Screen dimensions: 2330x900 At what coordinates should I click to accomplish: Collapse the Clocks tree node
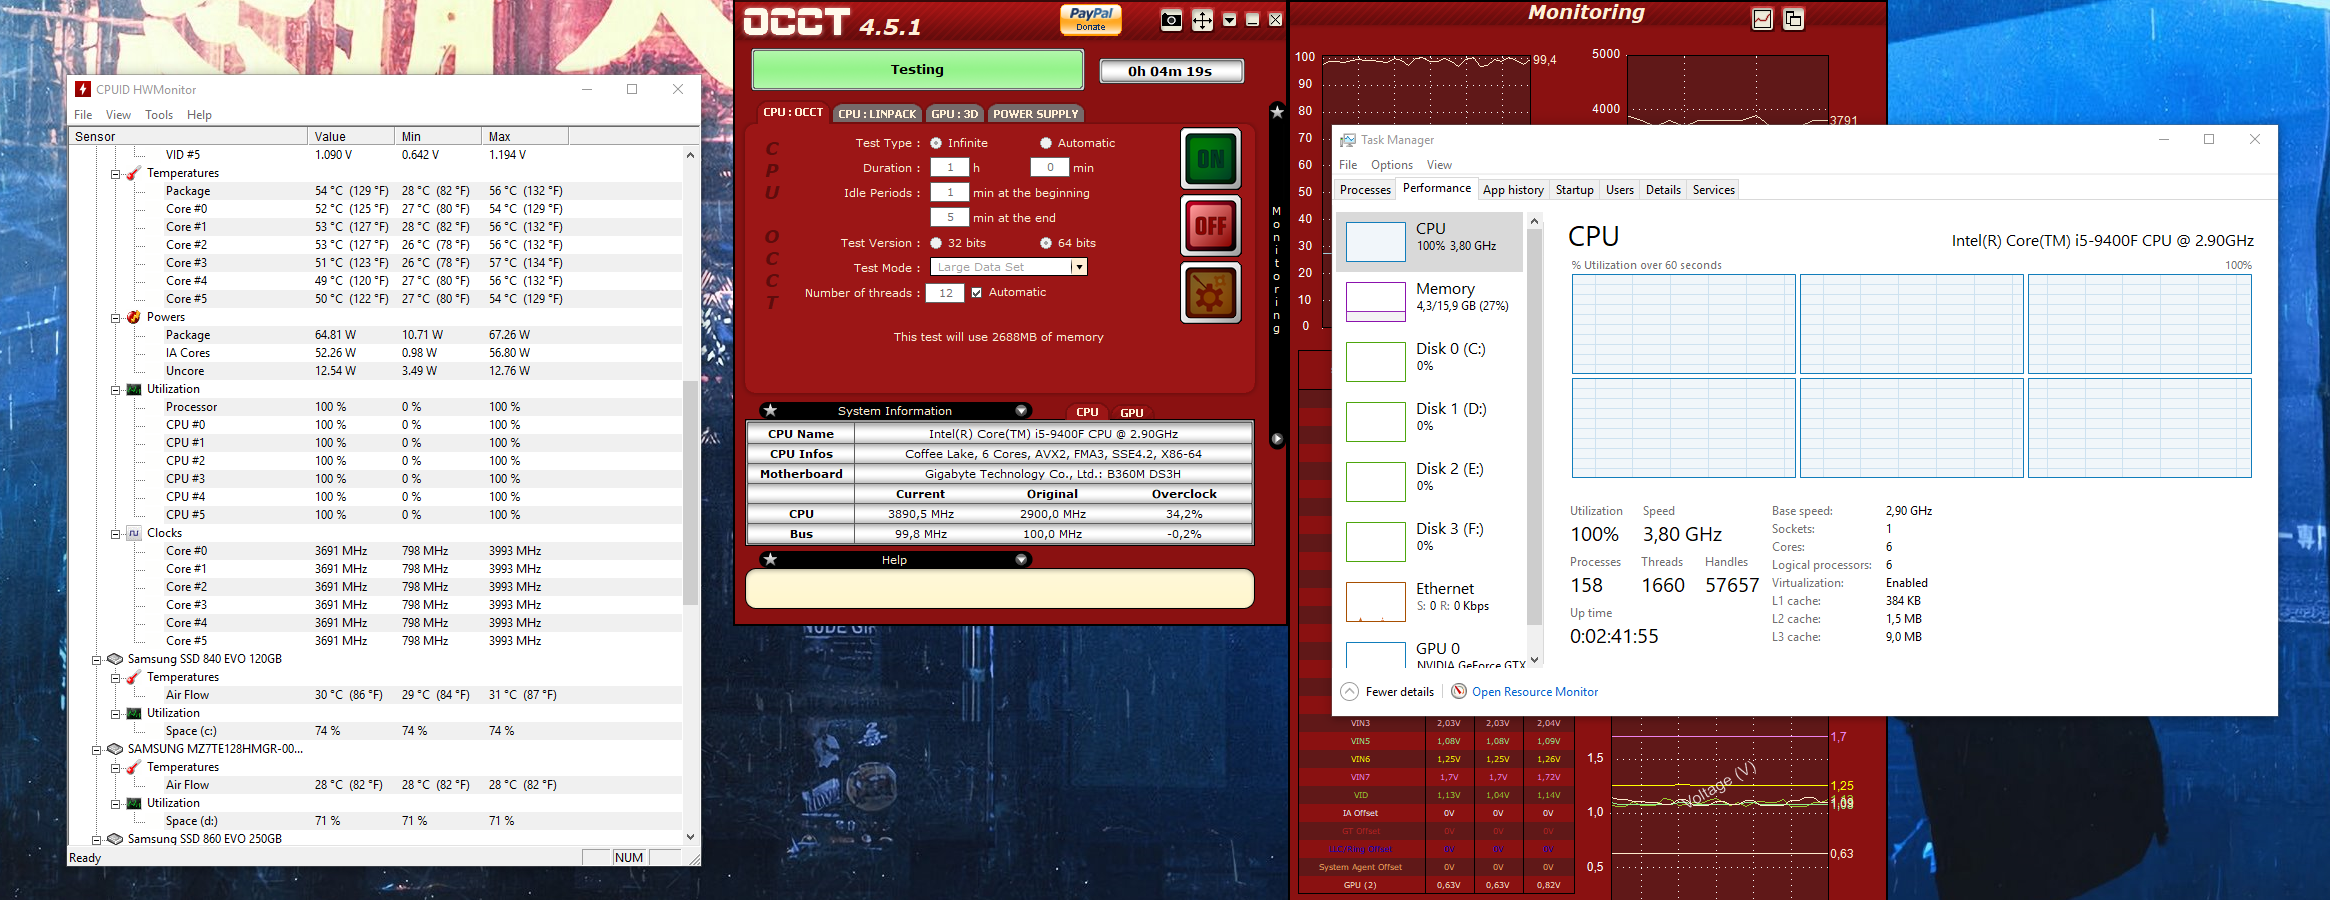pyautogui.click(x=115, y=534)
